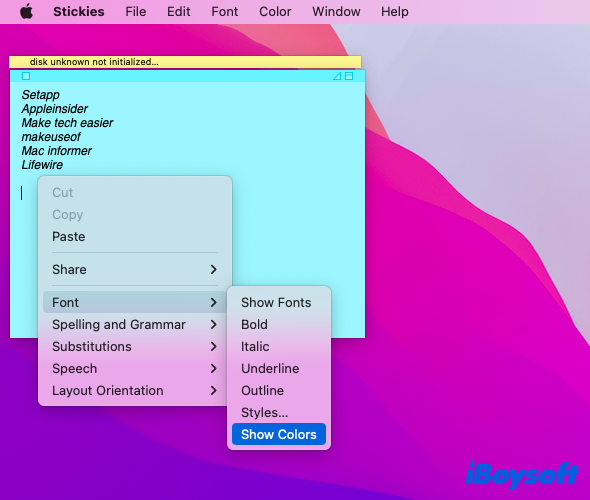Apply Italic from the Font submenu
The width and height of the screenshot is (590, 500).
point(279,347)
